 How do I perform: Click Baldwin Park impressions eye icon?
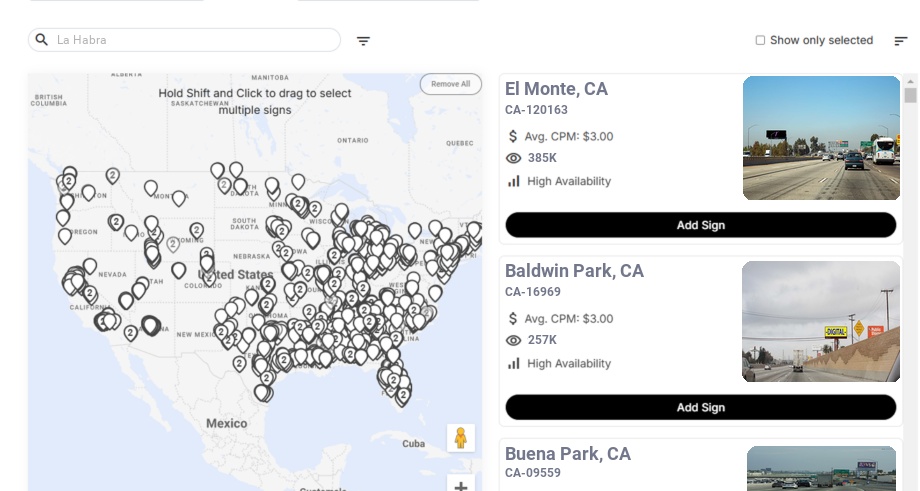click(514, 340)
